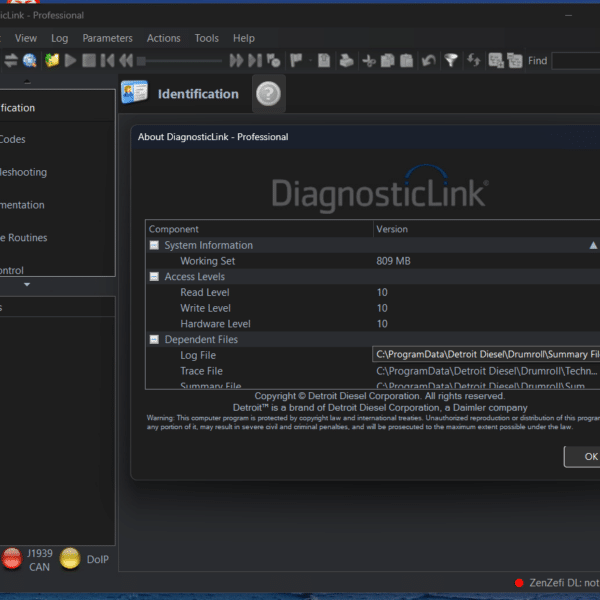Click the Cut scissors icon
This screenshot has height=600, width=600.
pos(369,60)
